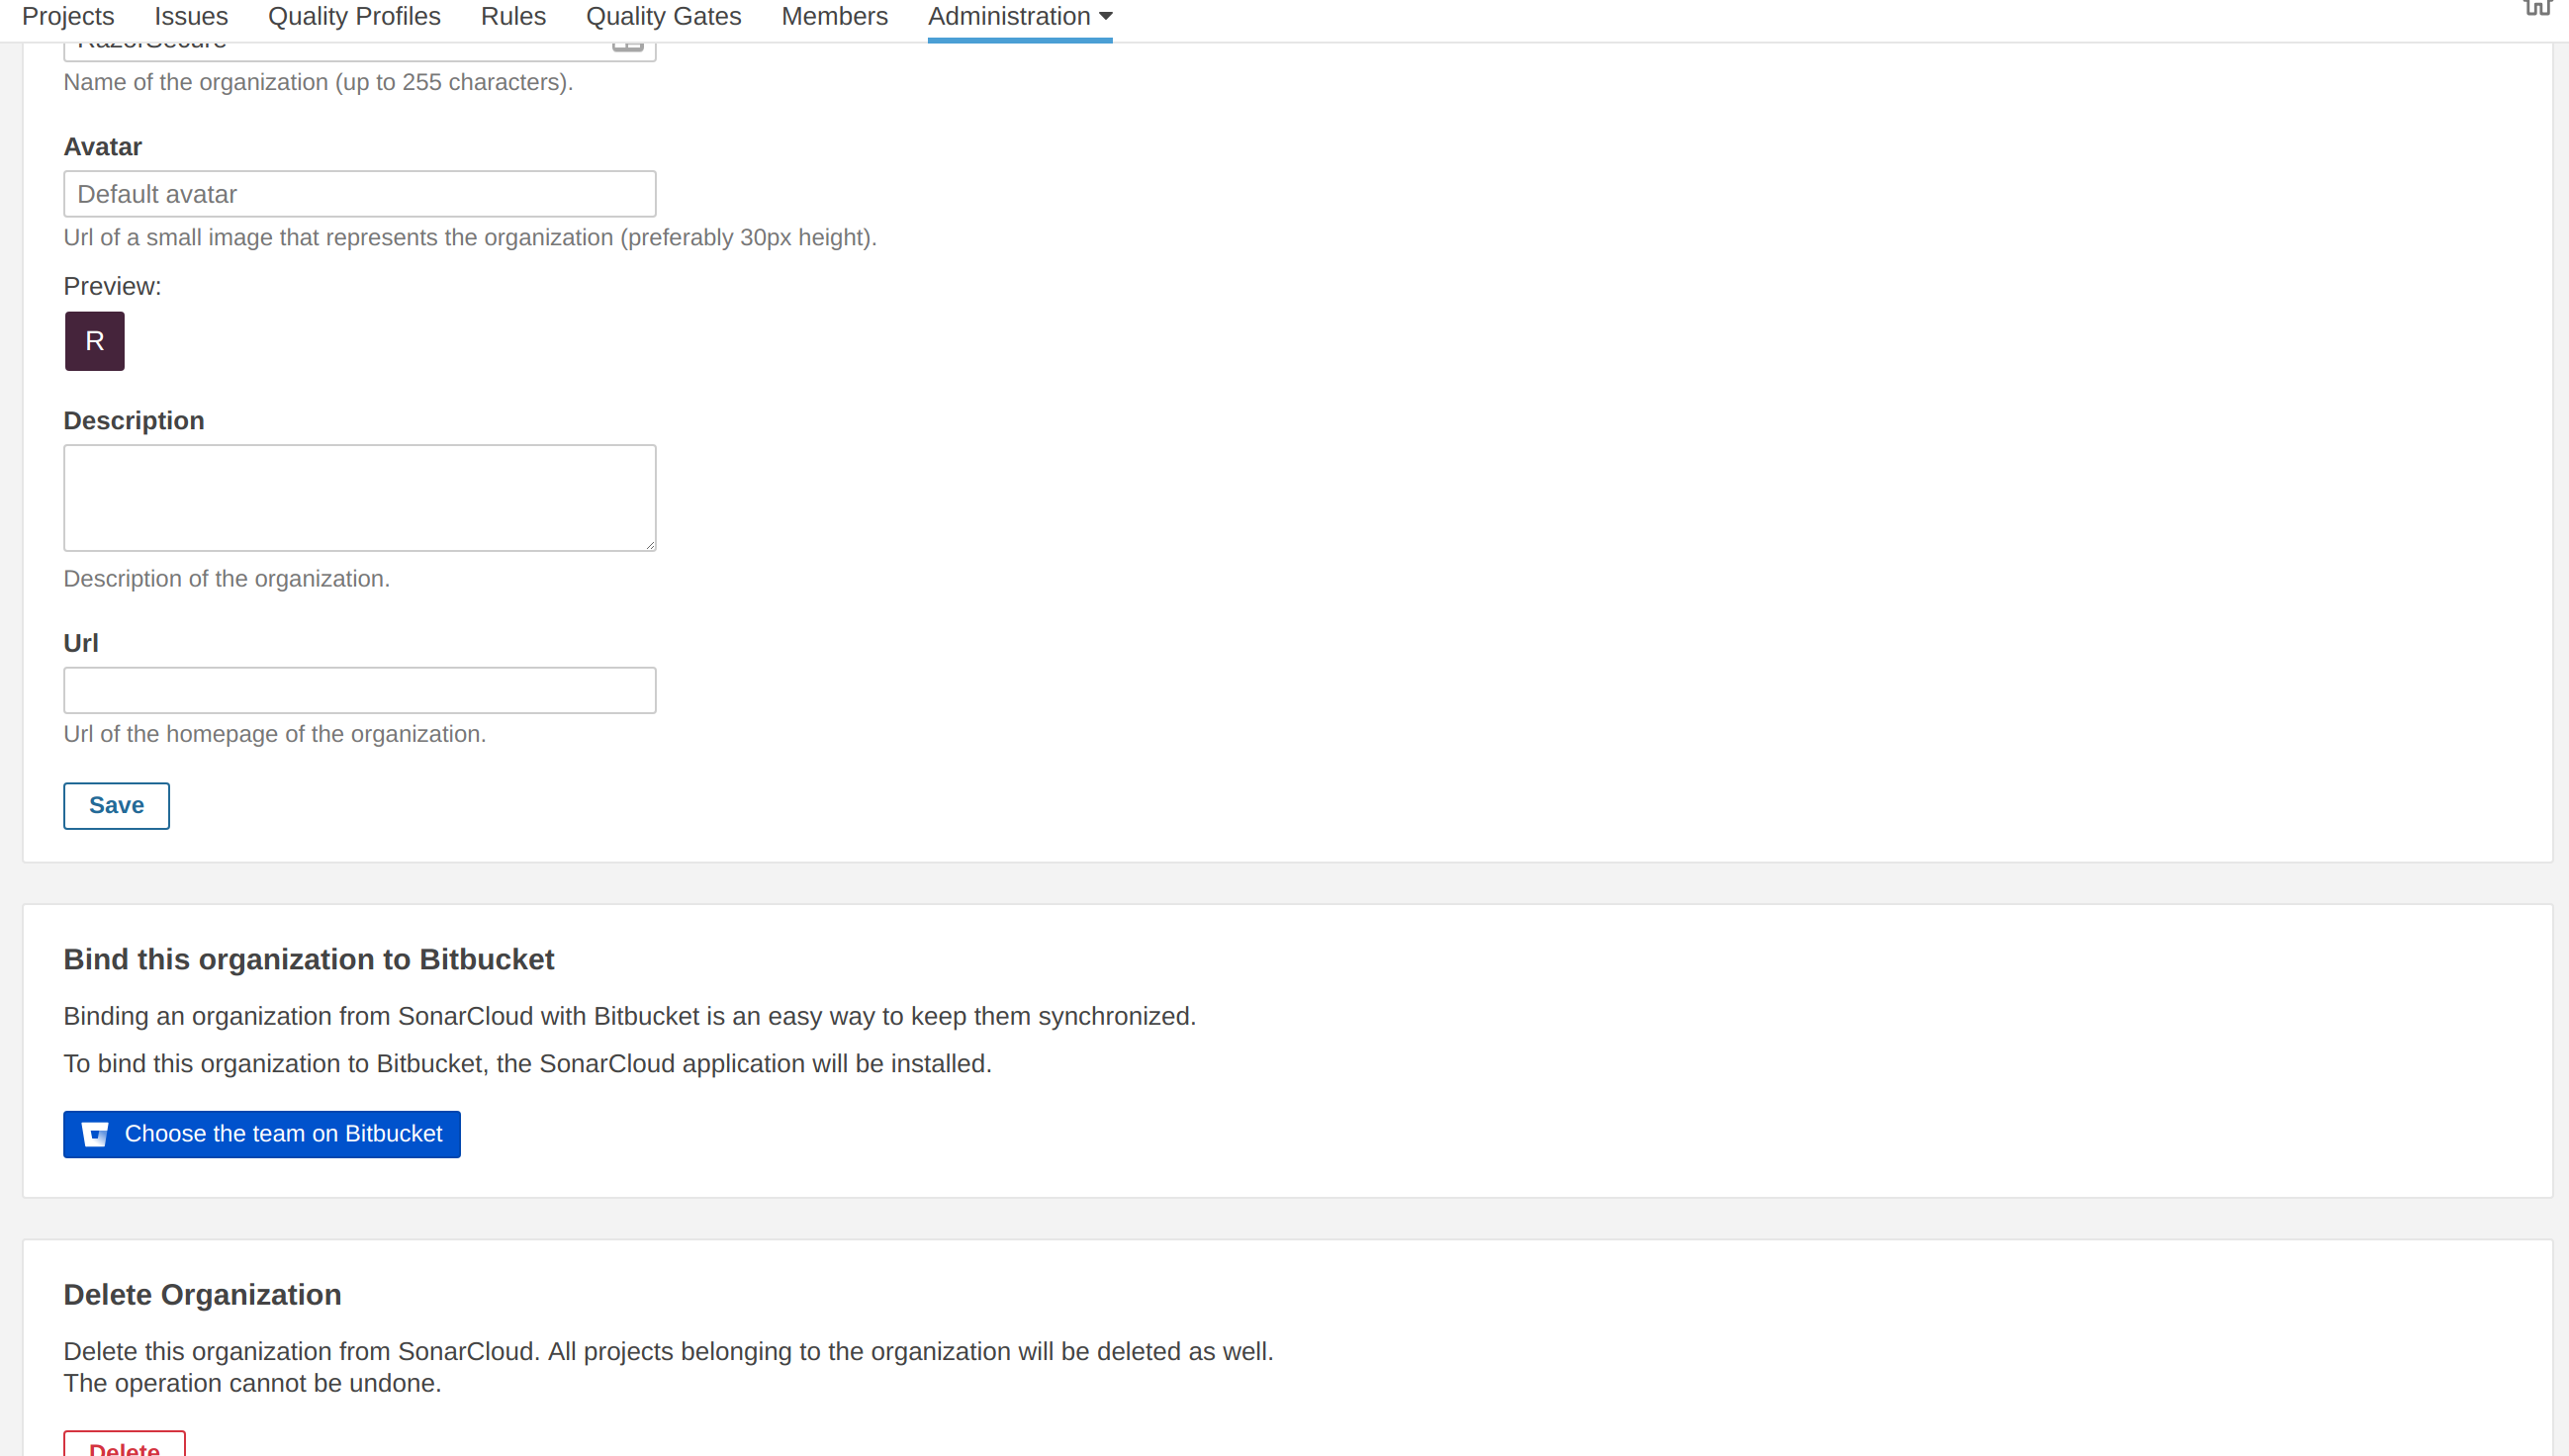Viewport: 2569px width, 1456px height.
Task: Click the caret arrow beside Administration
Action: [x=1105, y=17]
